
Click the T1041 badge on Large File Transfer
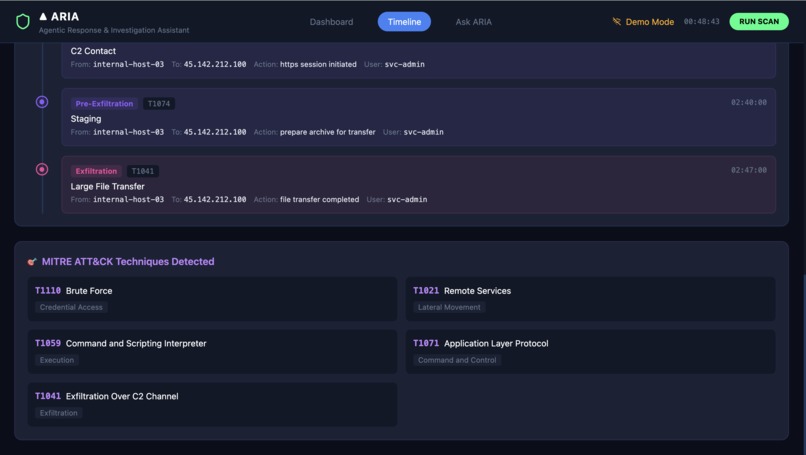(x=142, y=171)
